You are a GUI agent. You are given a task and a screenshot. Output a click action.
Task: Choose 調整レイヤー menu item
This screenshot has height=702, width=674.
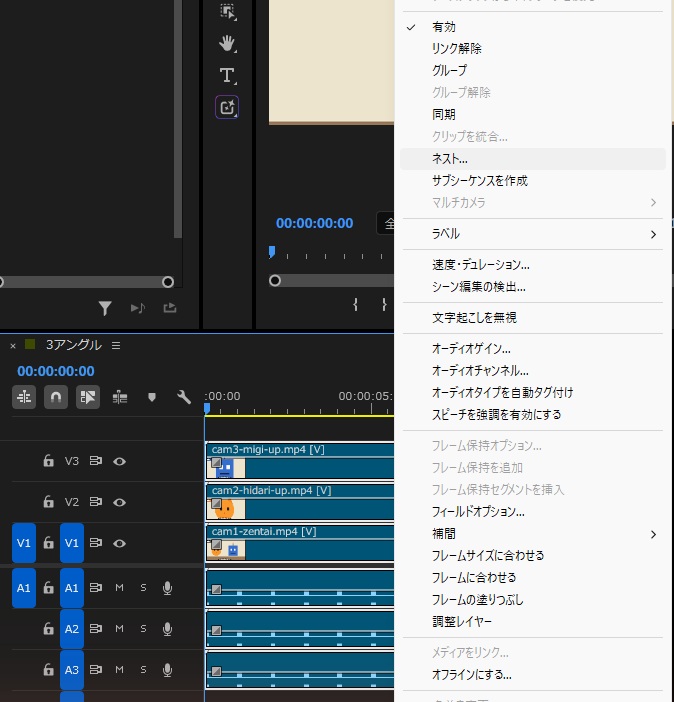coord(532,621)
